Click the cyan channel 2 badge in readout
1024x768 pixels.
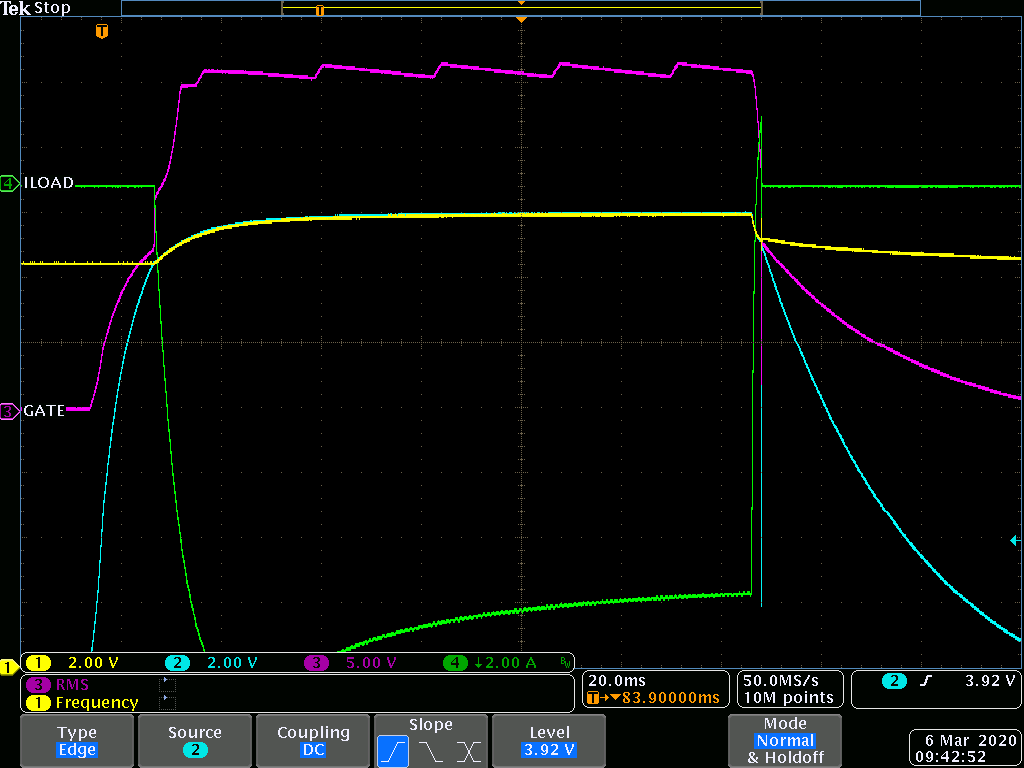click(177, 663)
